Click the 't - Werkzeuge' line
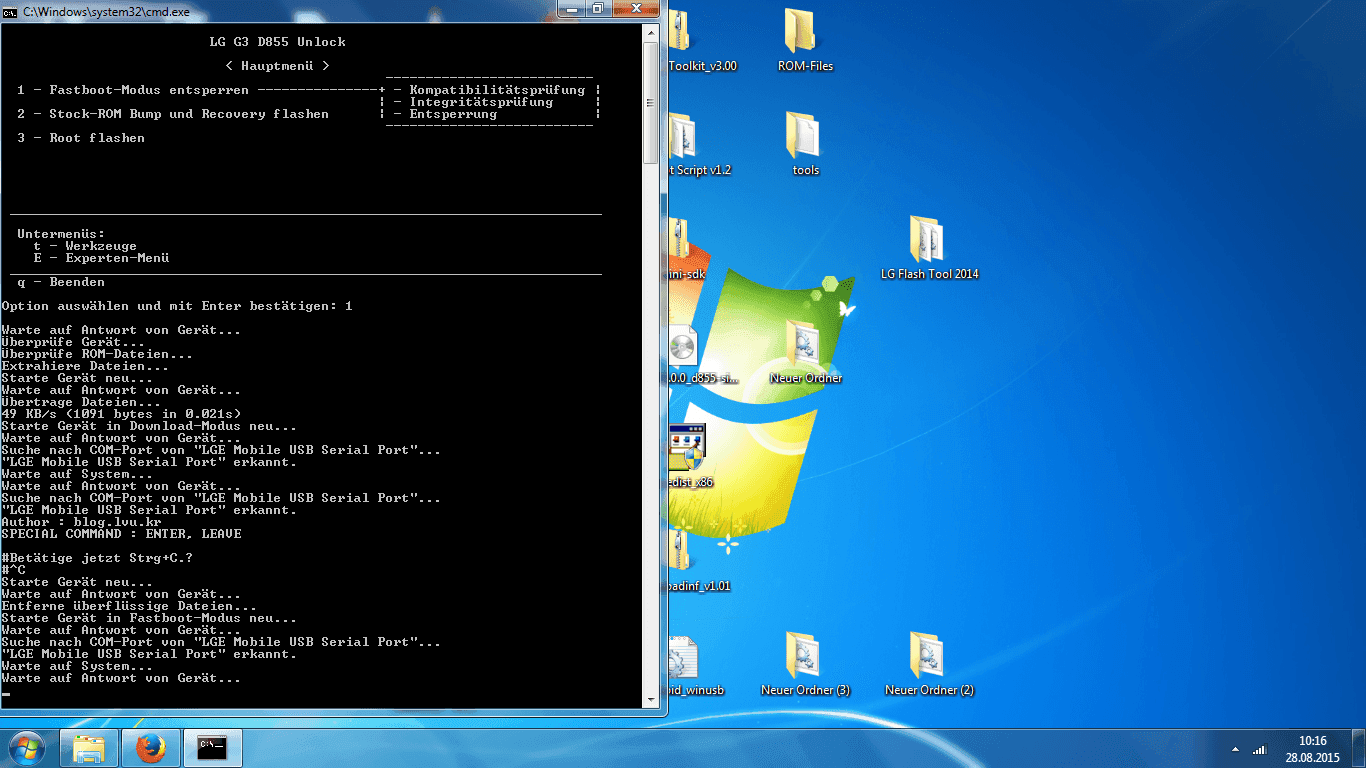The width and height of the screenshot is (1366, 768). click(85, 246)
